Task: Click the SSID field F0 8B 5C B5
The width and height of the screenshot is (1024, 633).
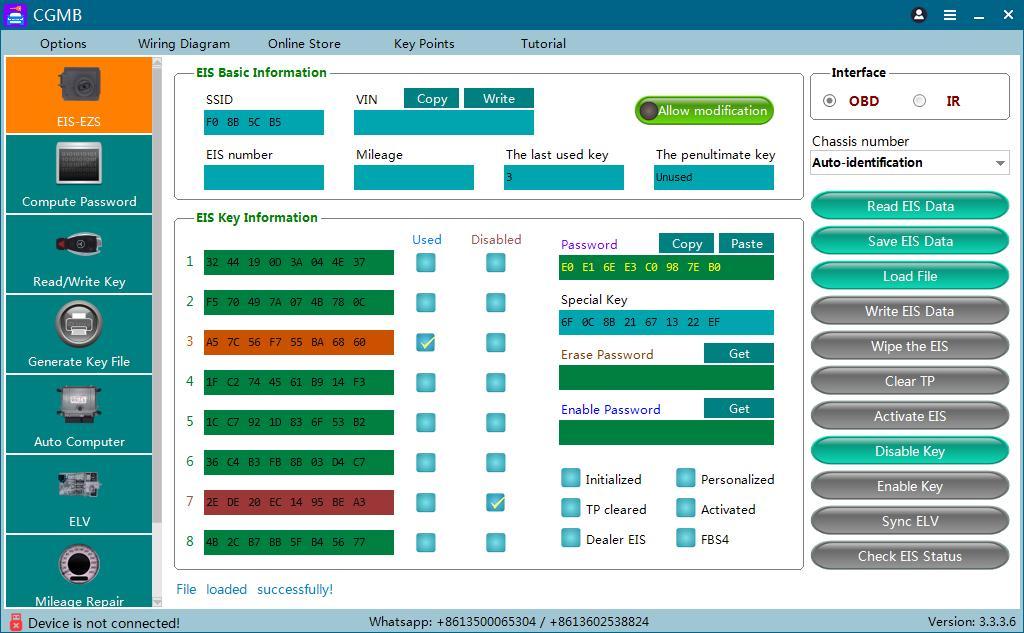Action: pos(264,122)
